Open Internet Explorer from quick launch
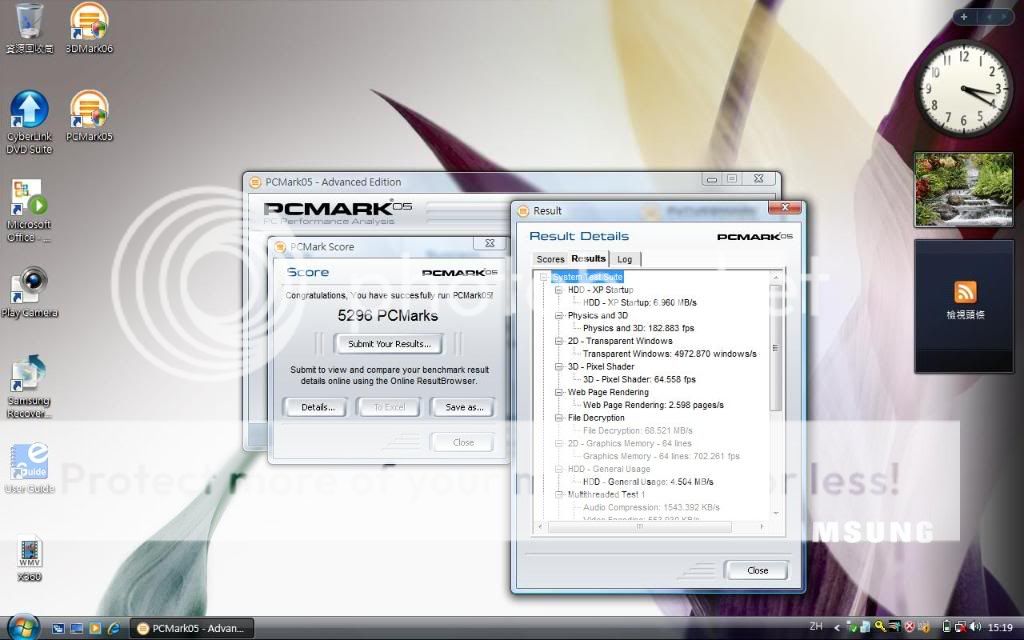 113,628
